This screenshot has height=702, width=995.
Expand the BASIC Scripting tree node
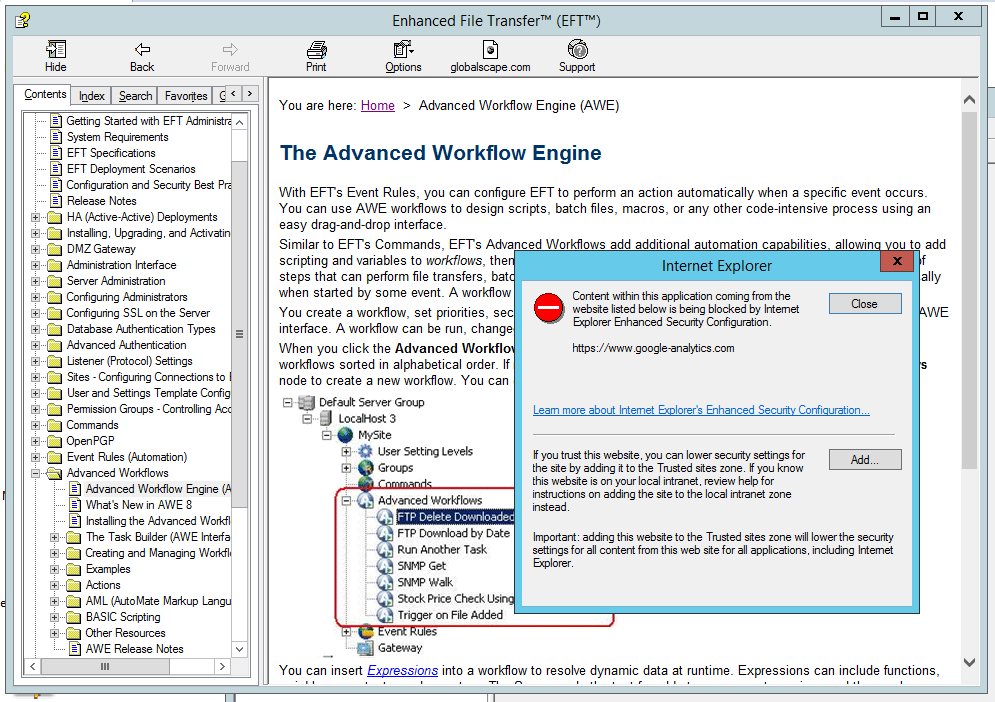click(55, 617)
